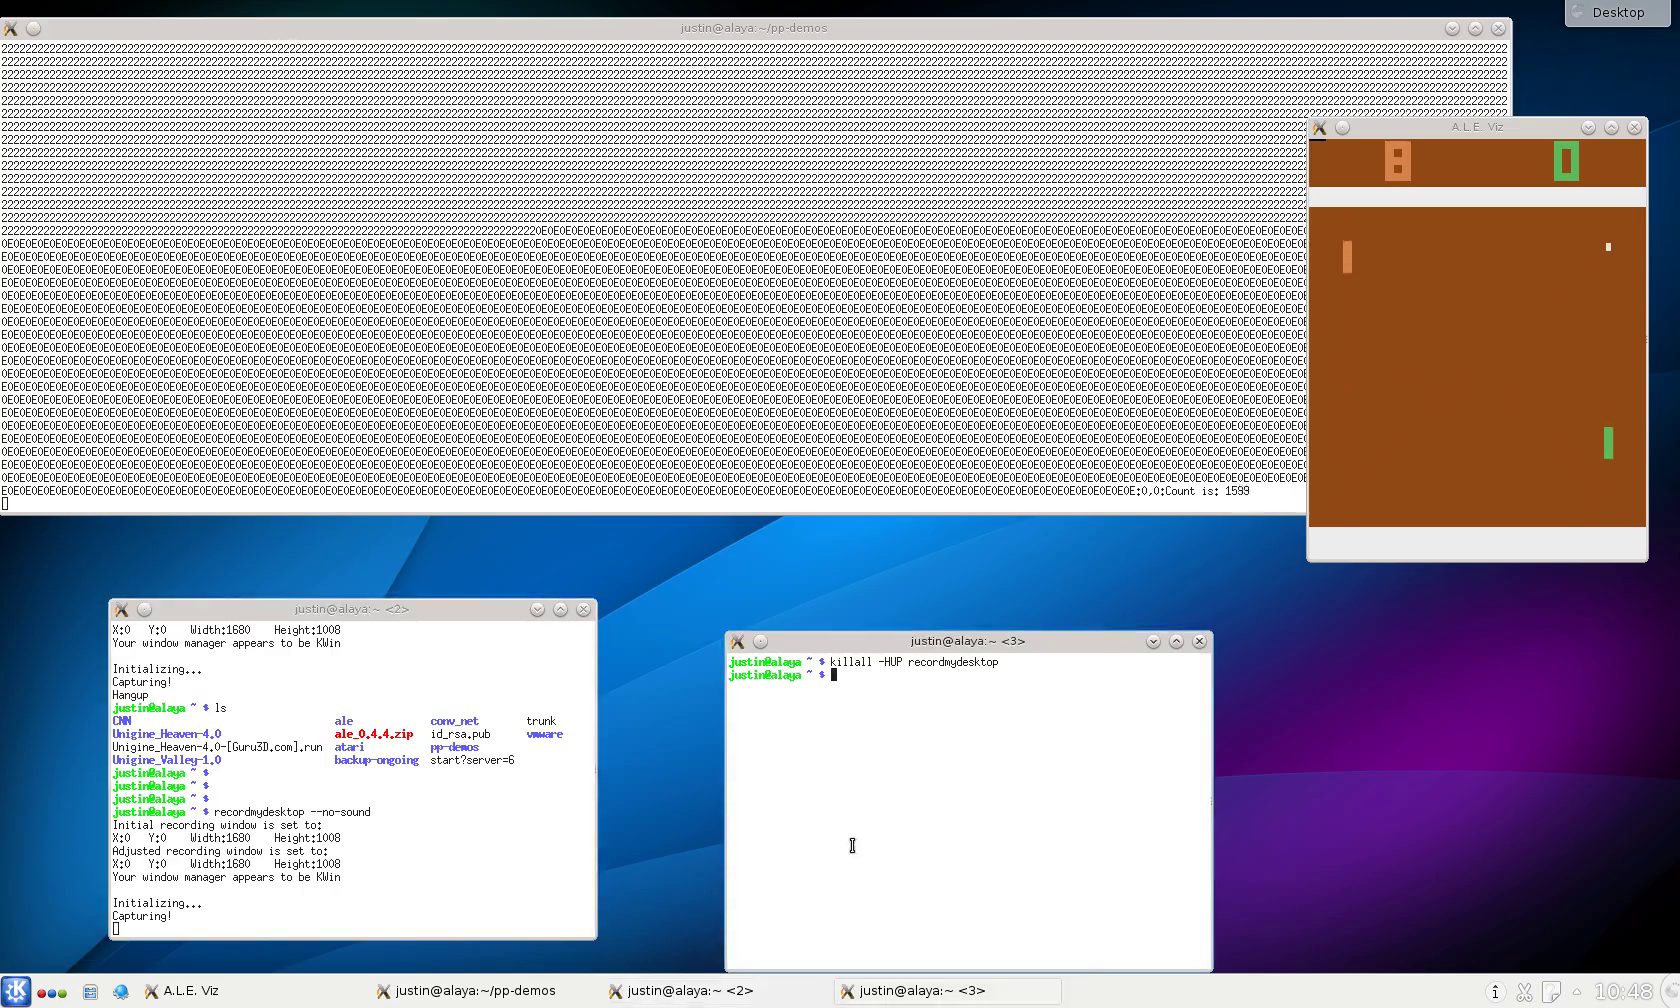Screen dimensions: 1680x1008
Task: Toggle on-all-desktops pin for terminal <3> window
Action: pos(760,642)
